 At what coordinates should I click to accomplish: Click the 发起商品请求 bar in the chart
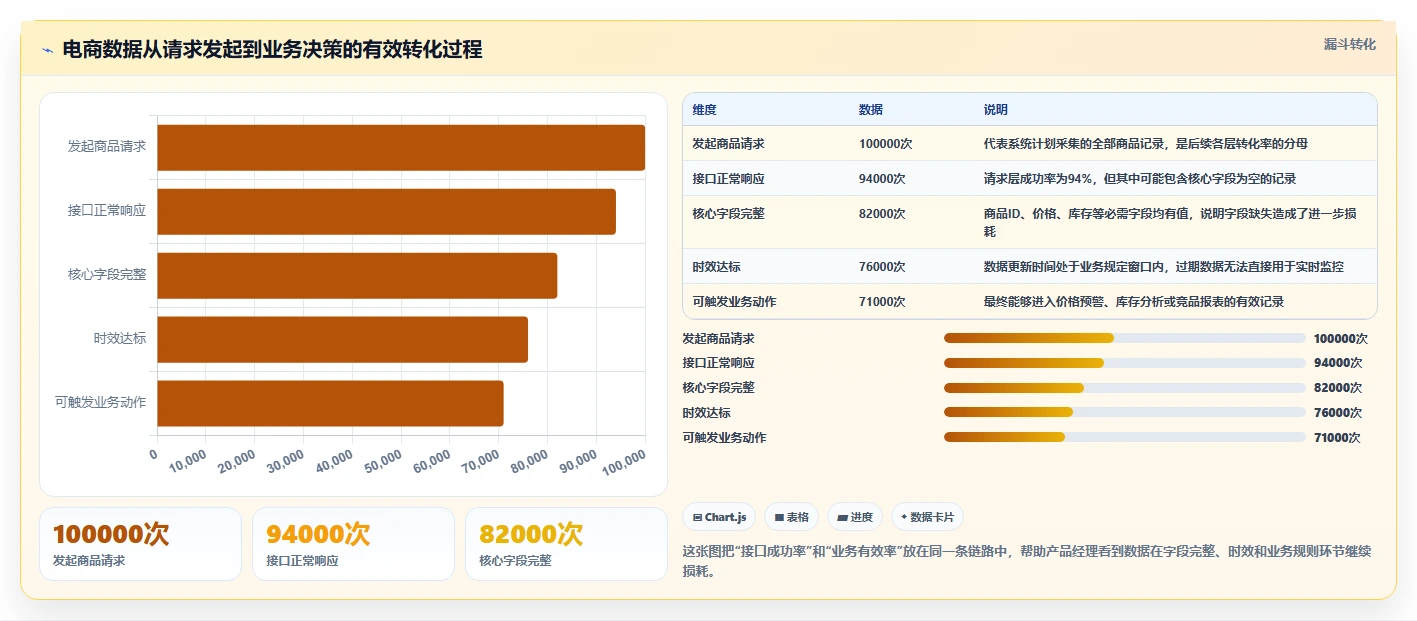pos(401,147)
